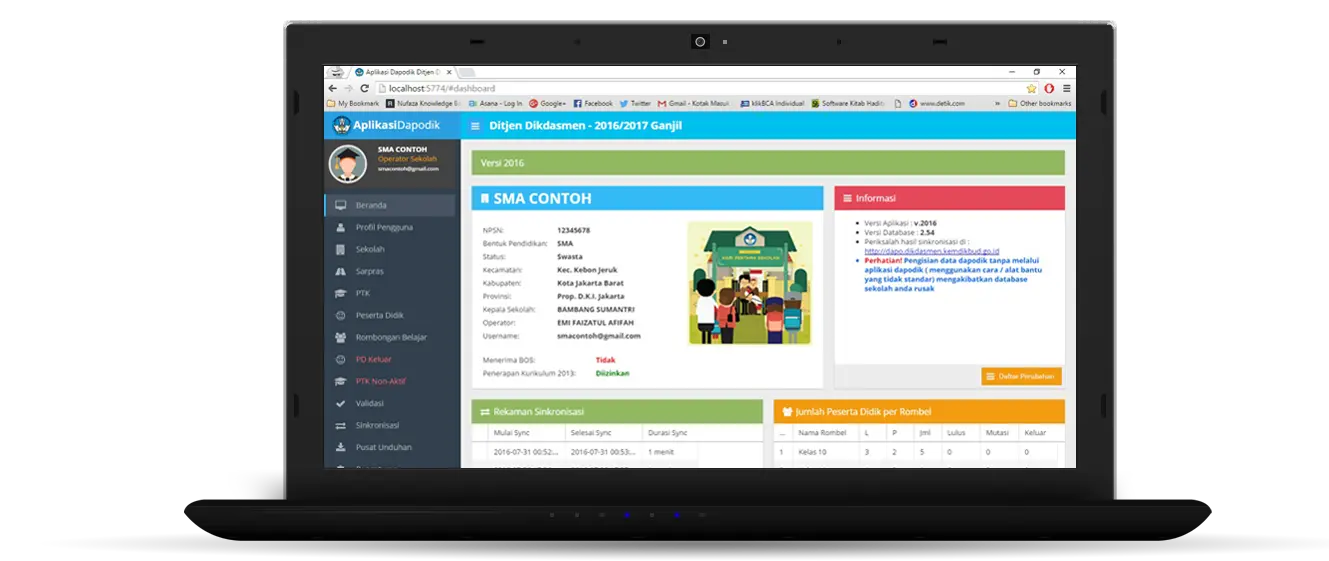Expand the hidden bookmarks overflow chevron
Viewport: 1329px width, 561px height.
tap(996, 103)
